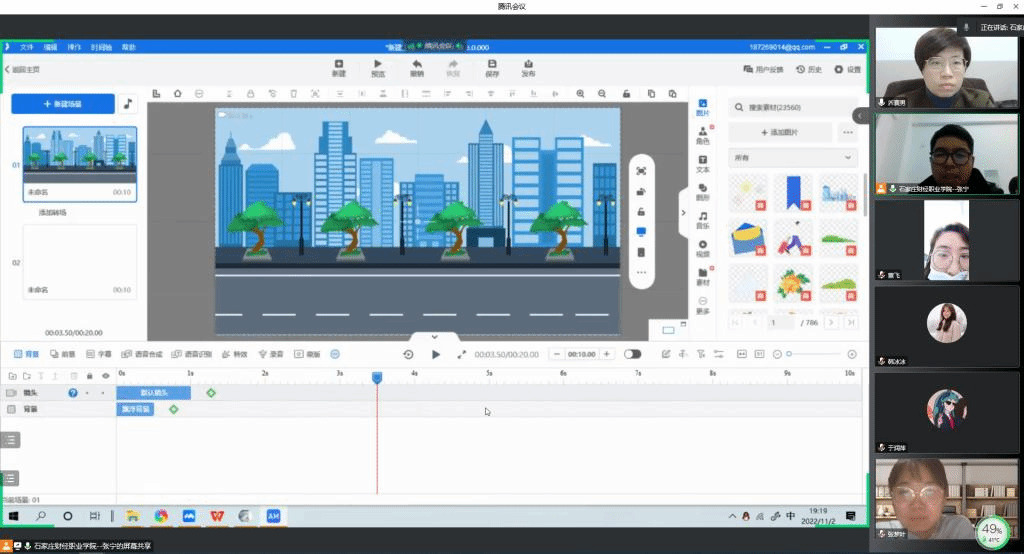1024x554 pixels.
Task: Open the background music note icon
Action: tap(128, 103)
